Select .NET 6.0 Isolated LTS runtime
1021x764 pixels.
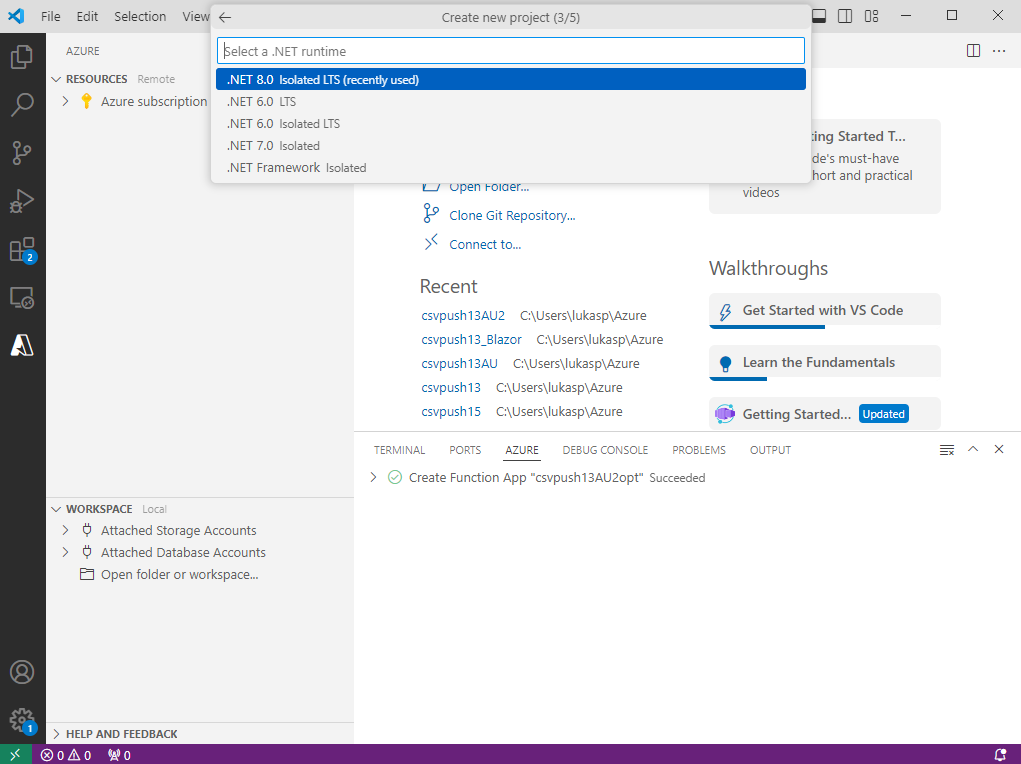click(283, 124)
